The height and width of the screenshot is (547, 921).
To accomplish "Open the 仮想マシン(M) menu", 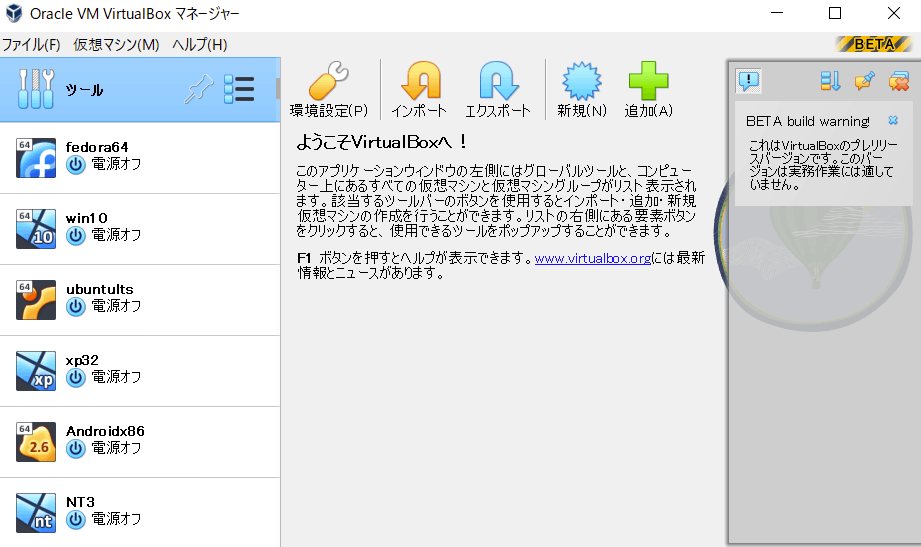I will click(x=116, y=45).
